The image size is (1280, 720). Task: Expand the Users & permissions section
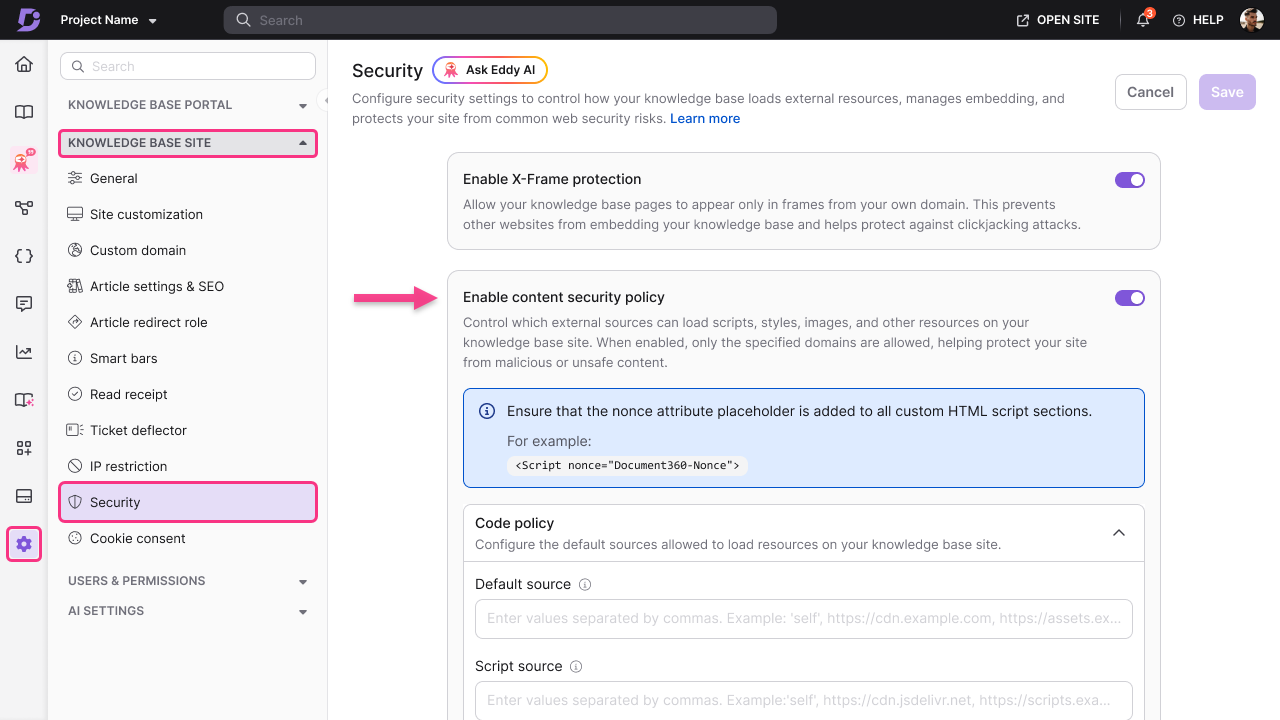pyautogui.click(x=302, y=581)
